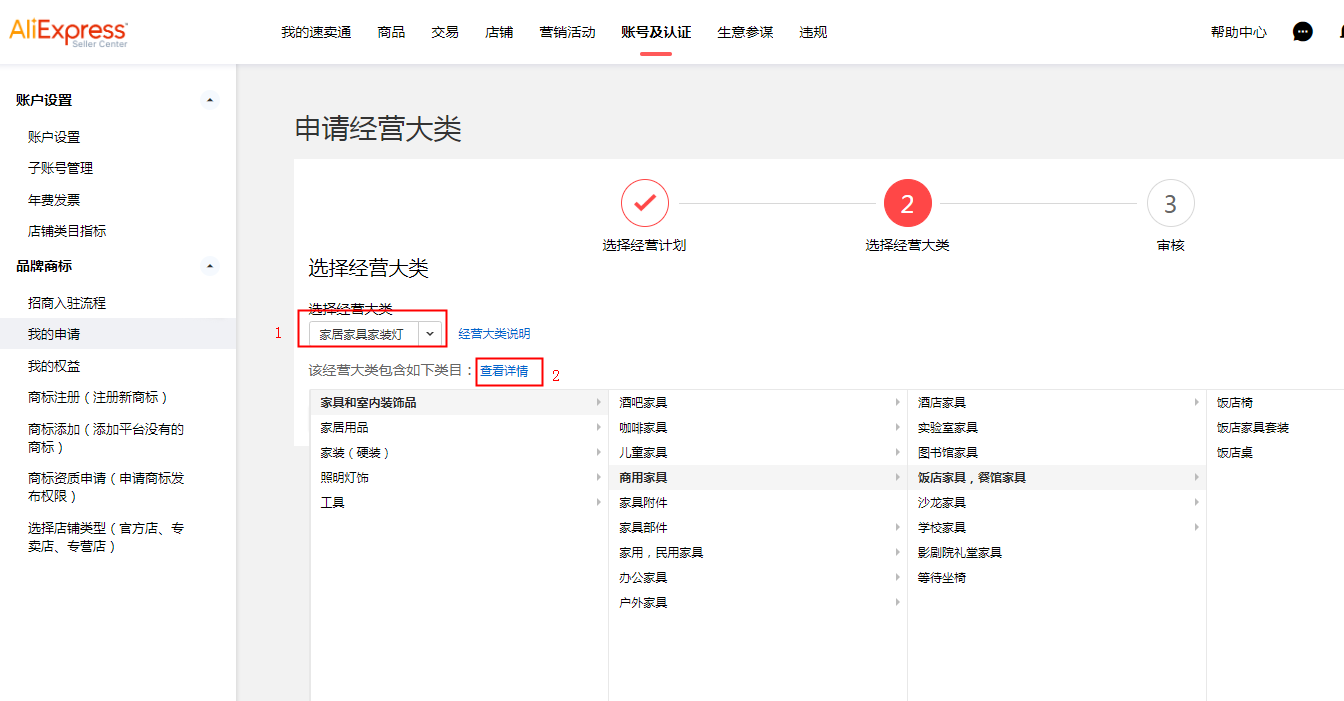
Task: Select 我的申请 in the sidebar
Action: [54, 334]
